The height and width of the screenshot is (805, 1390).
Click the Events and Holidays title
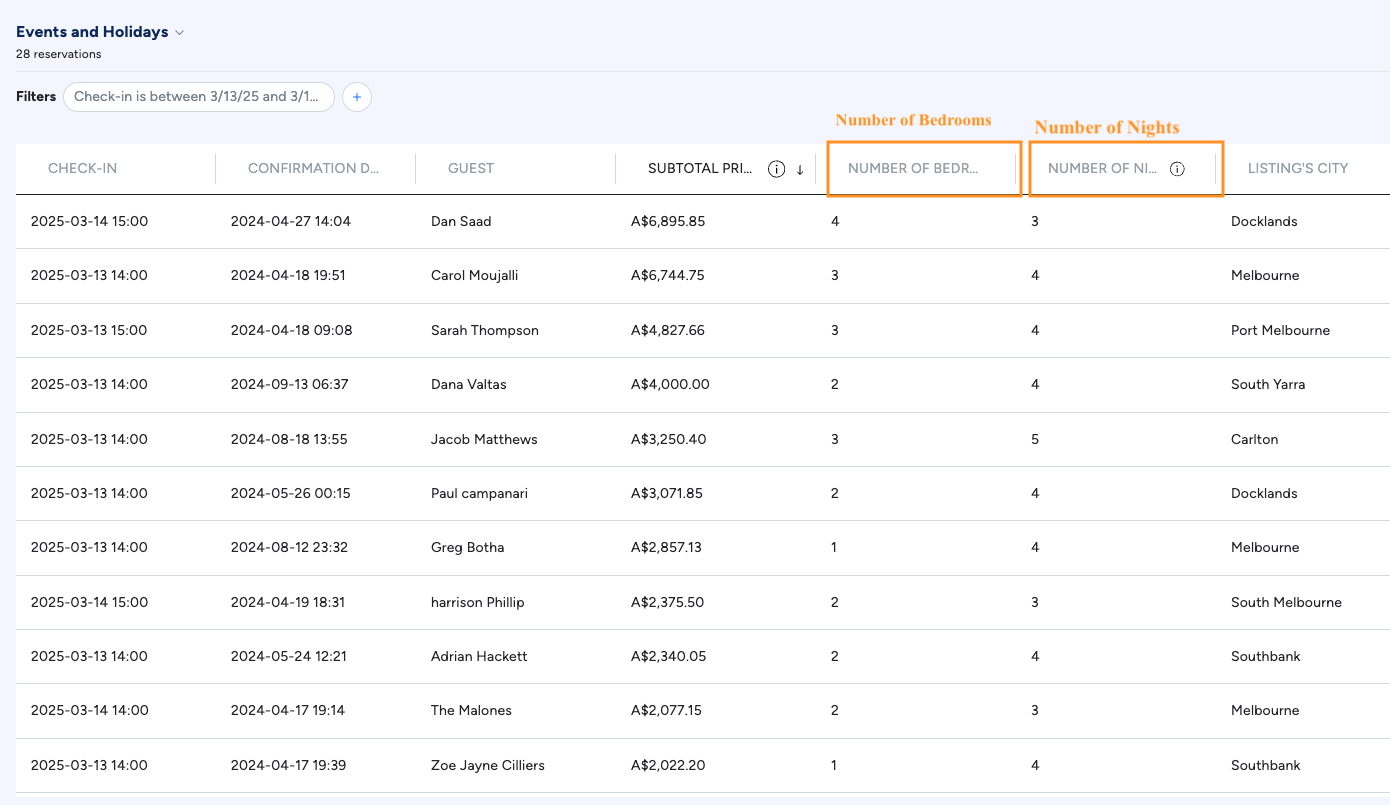[92, 32]
